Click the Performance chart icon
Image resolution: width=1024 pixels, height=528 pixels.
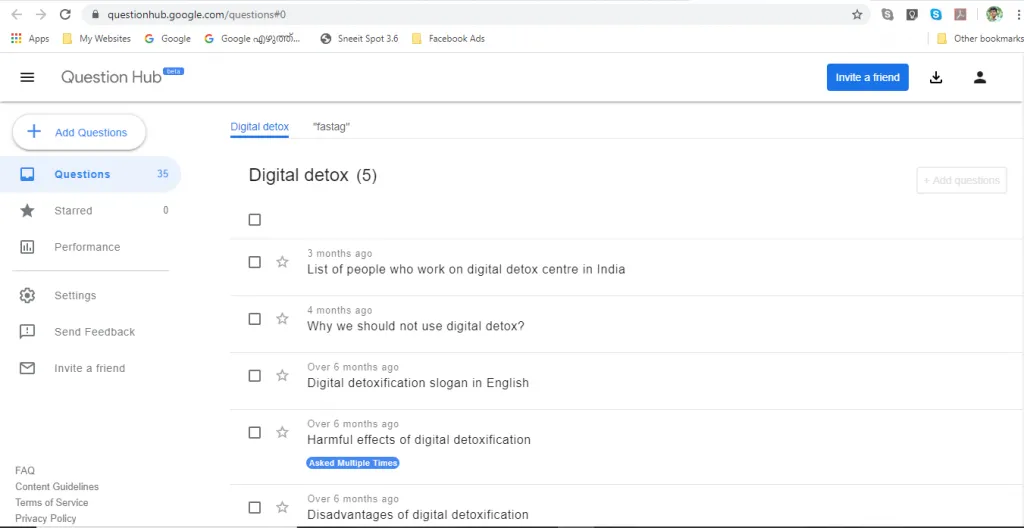coord(27,247)
